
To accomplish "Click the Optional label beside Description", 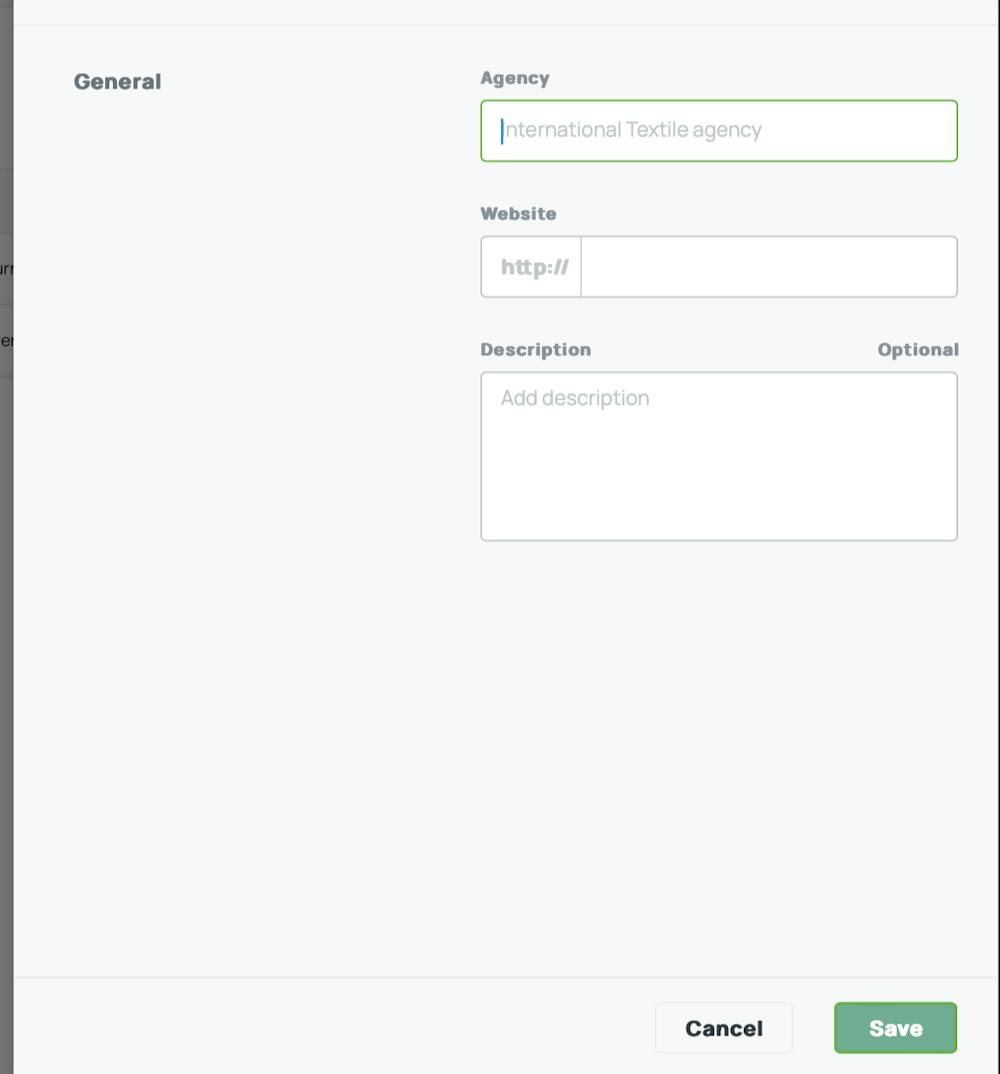I will [918, 349].
